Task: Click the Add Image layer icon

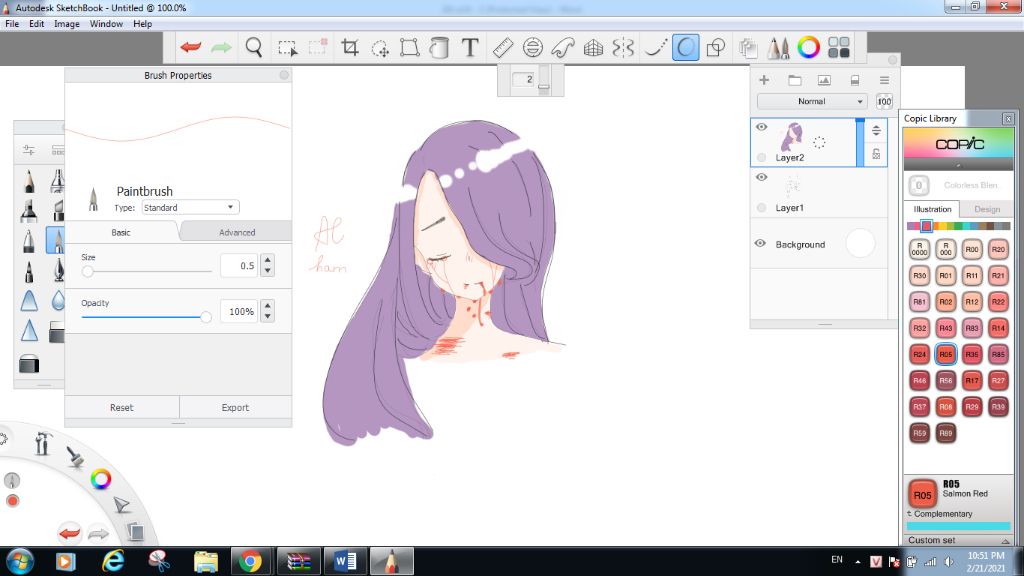Action: tap(824, 80)
